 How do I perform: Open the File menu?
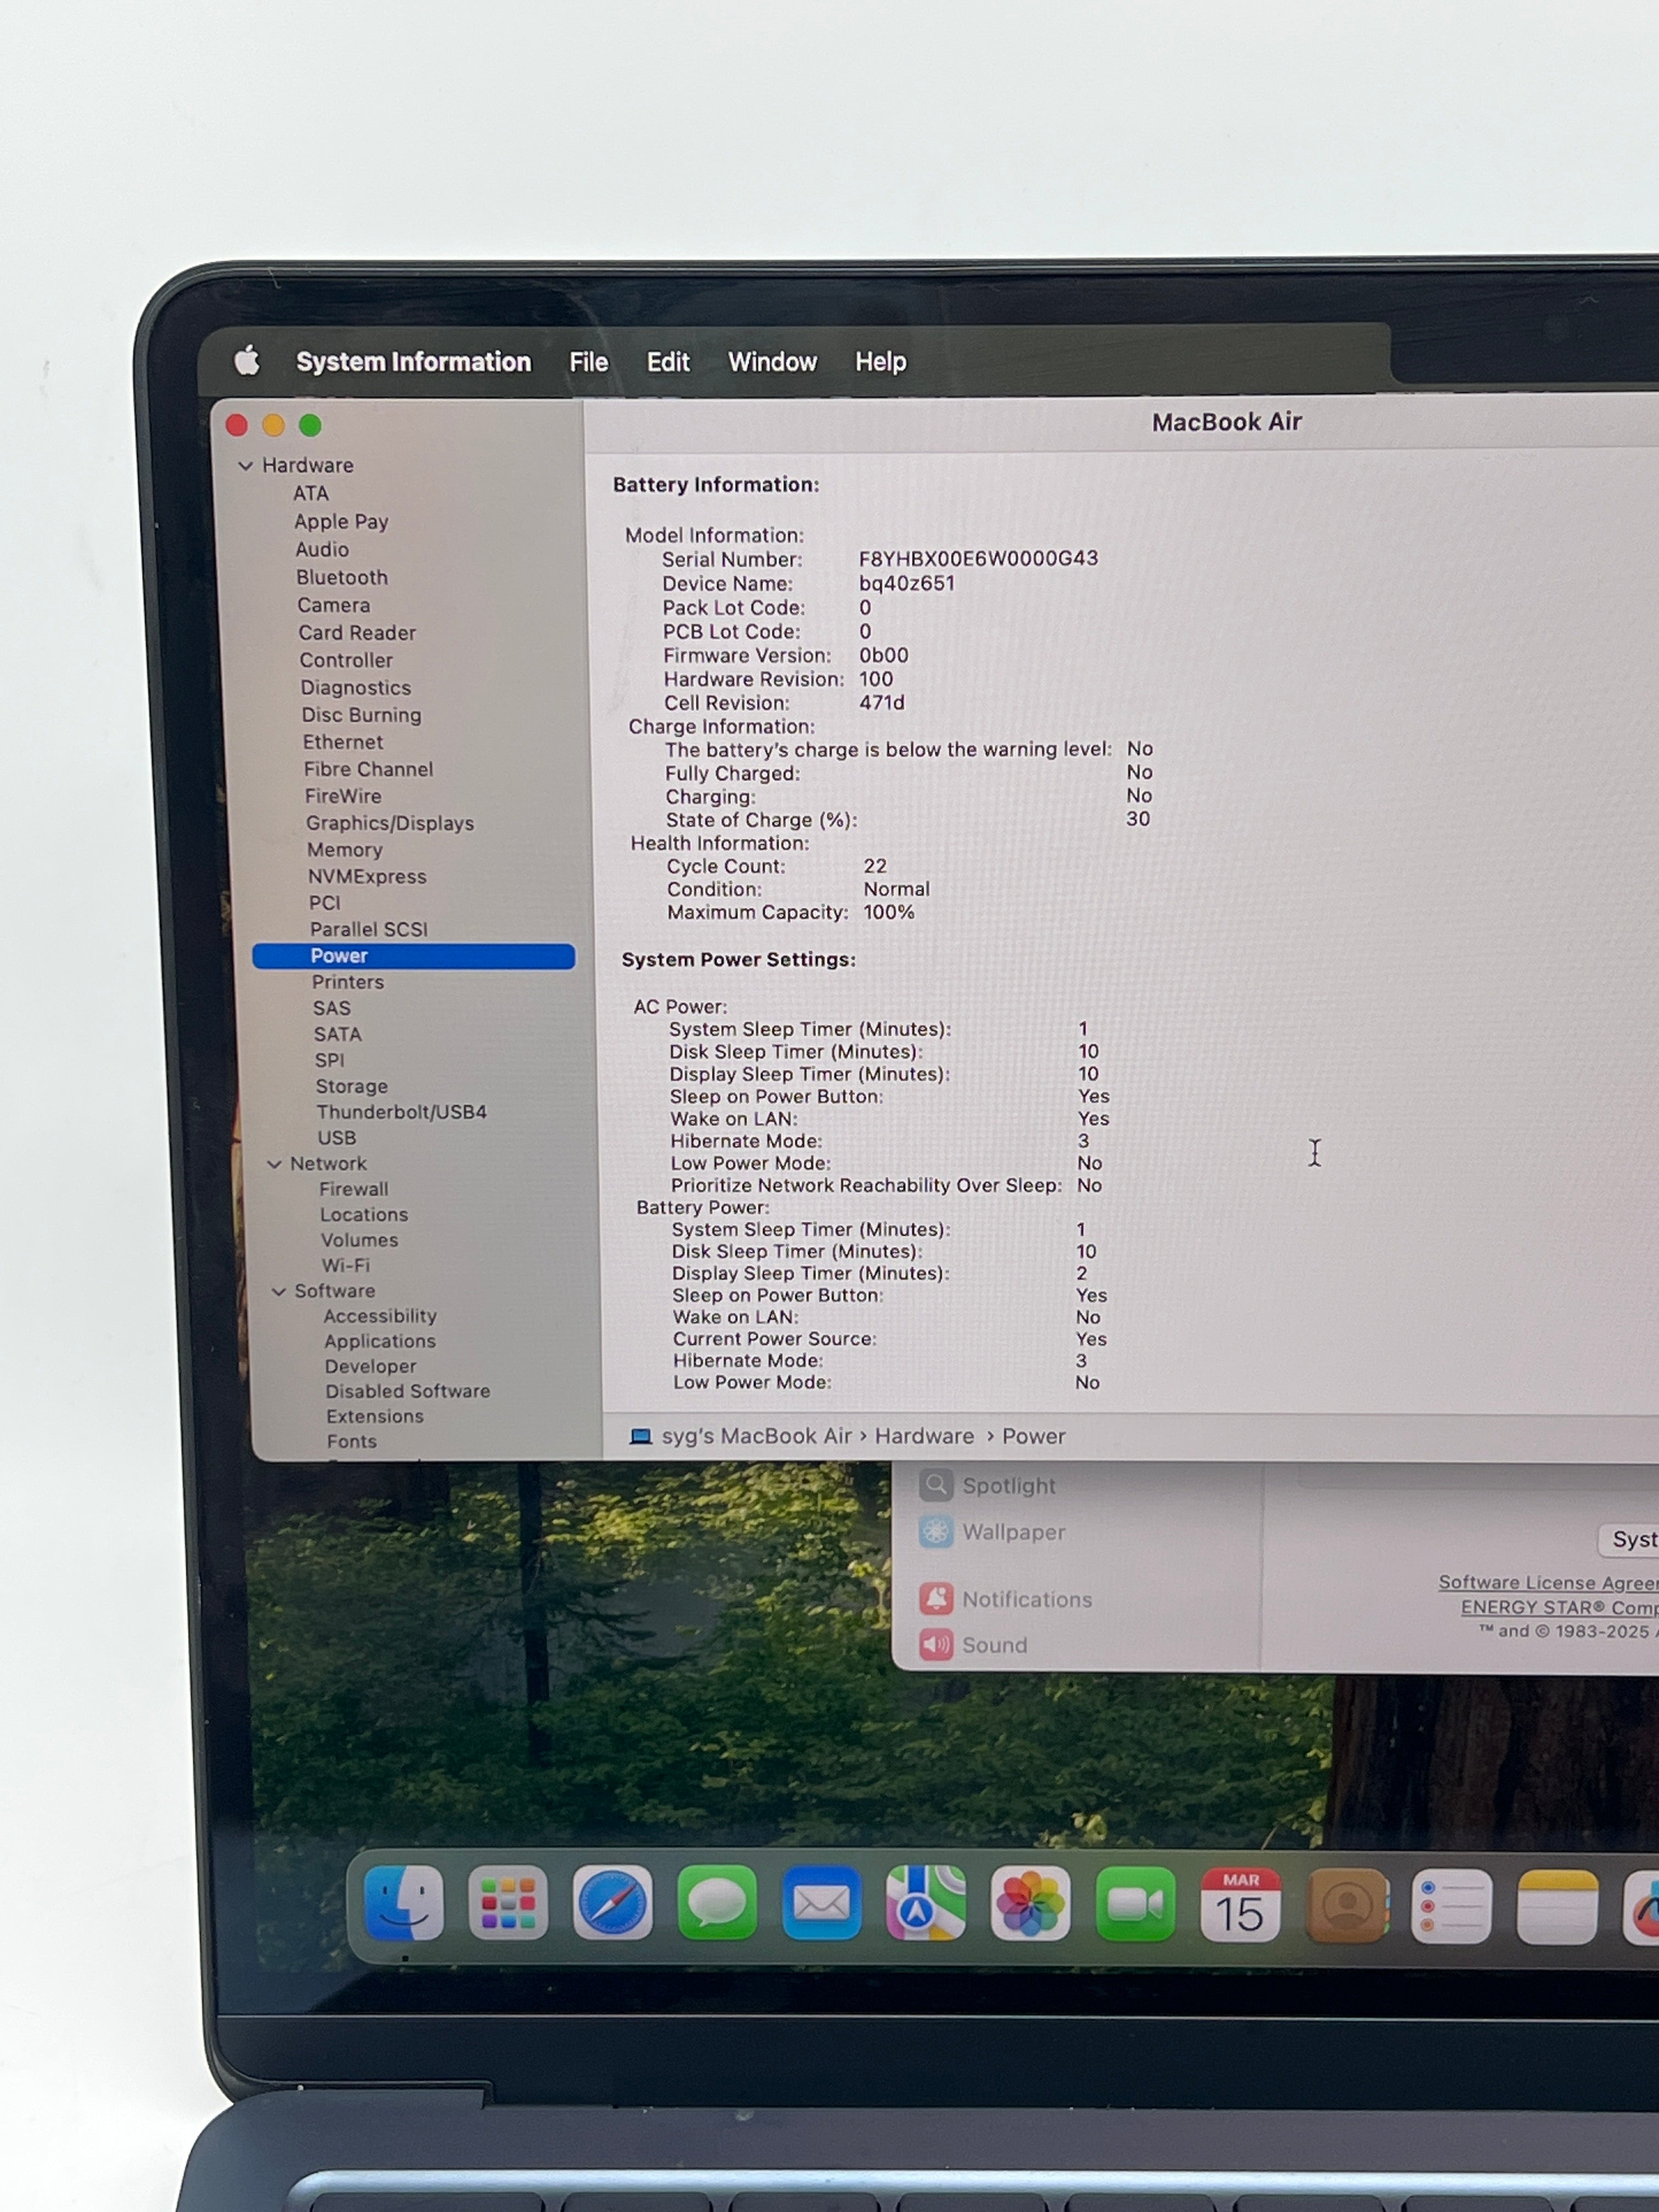pos(588,361)
